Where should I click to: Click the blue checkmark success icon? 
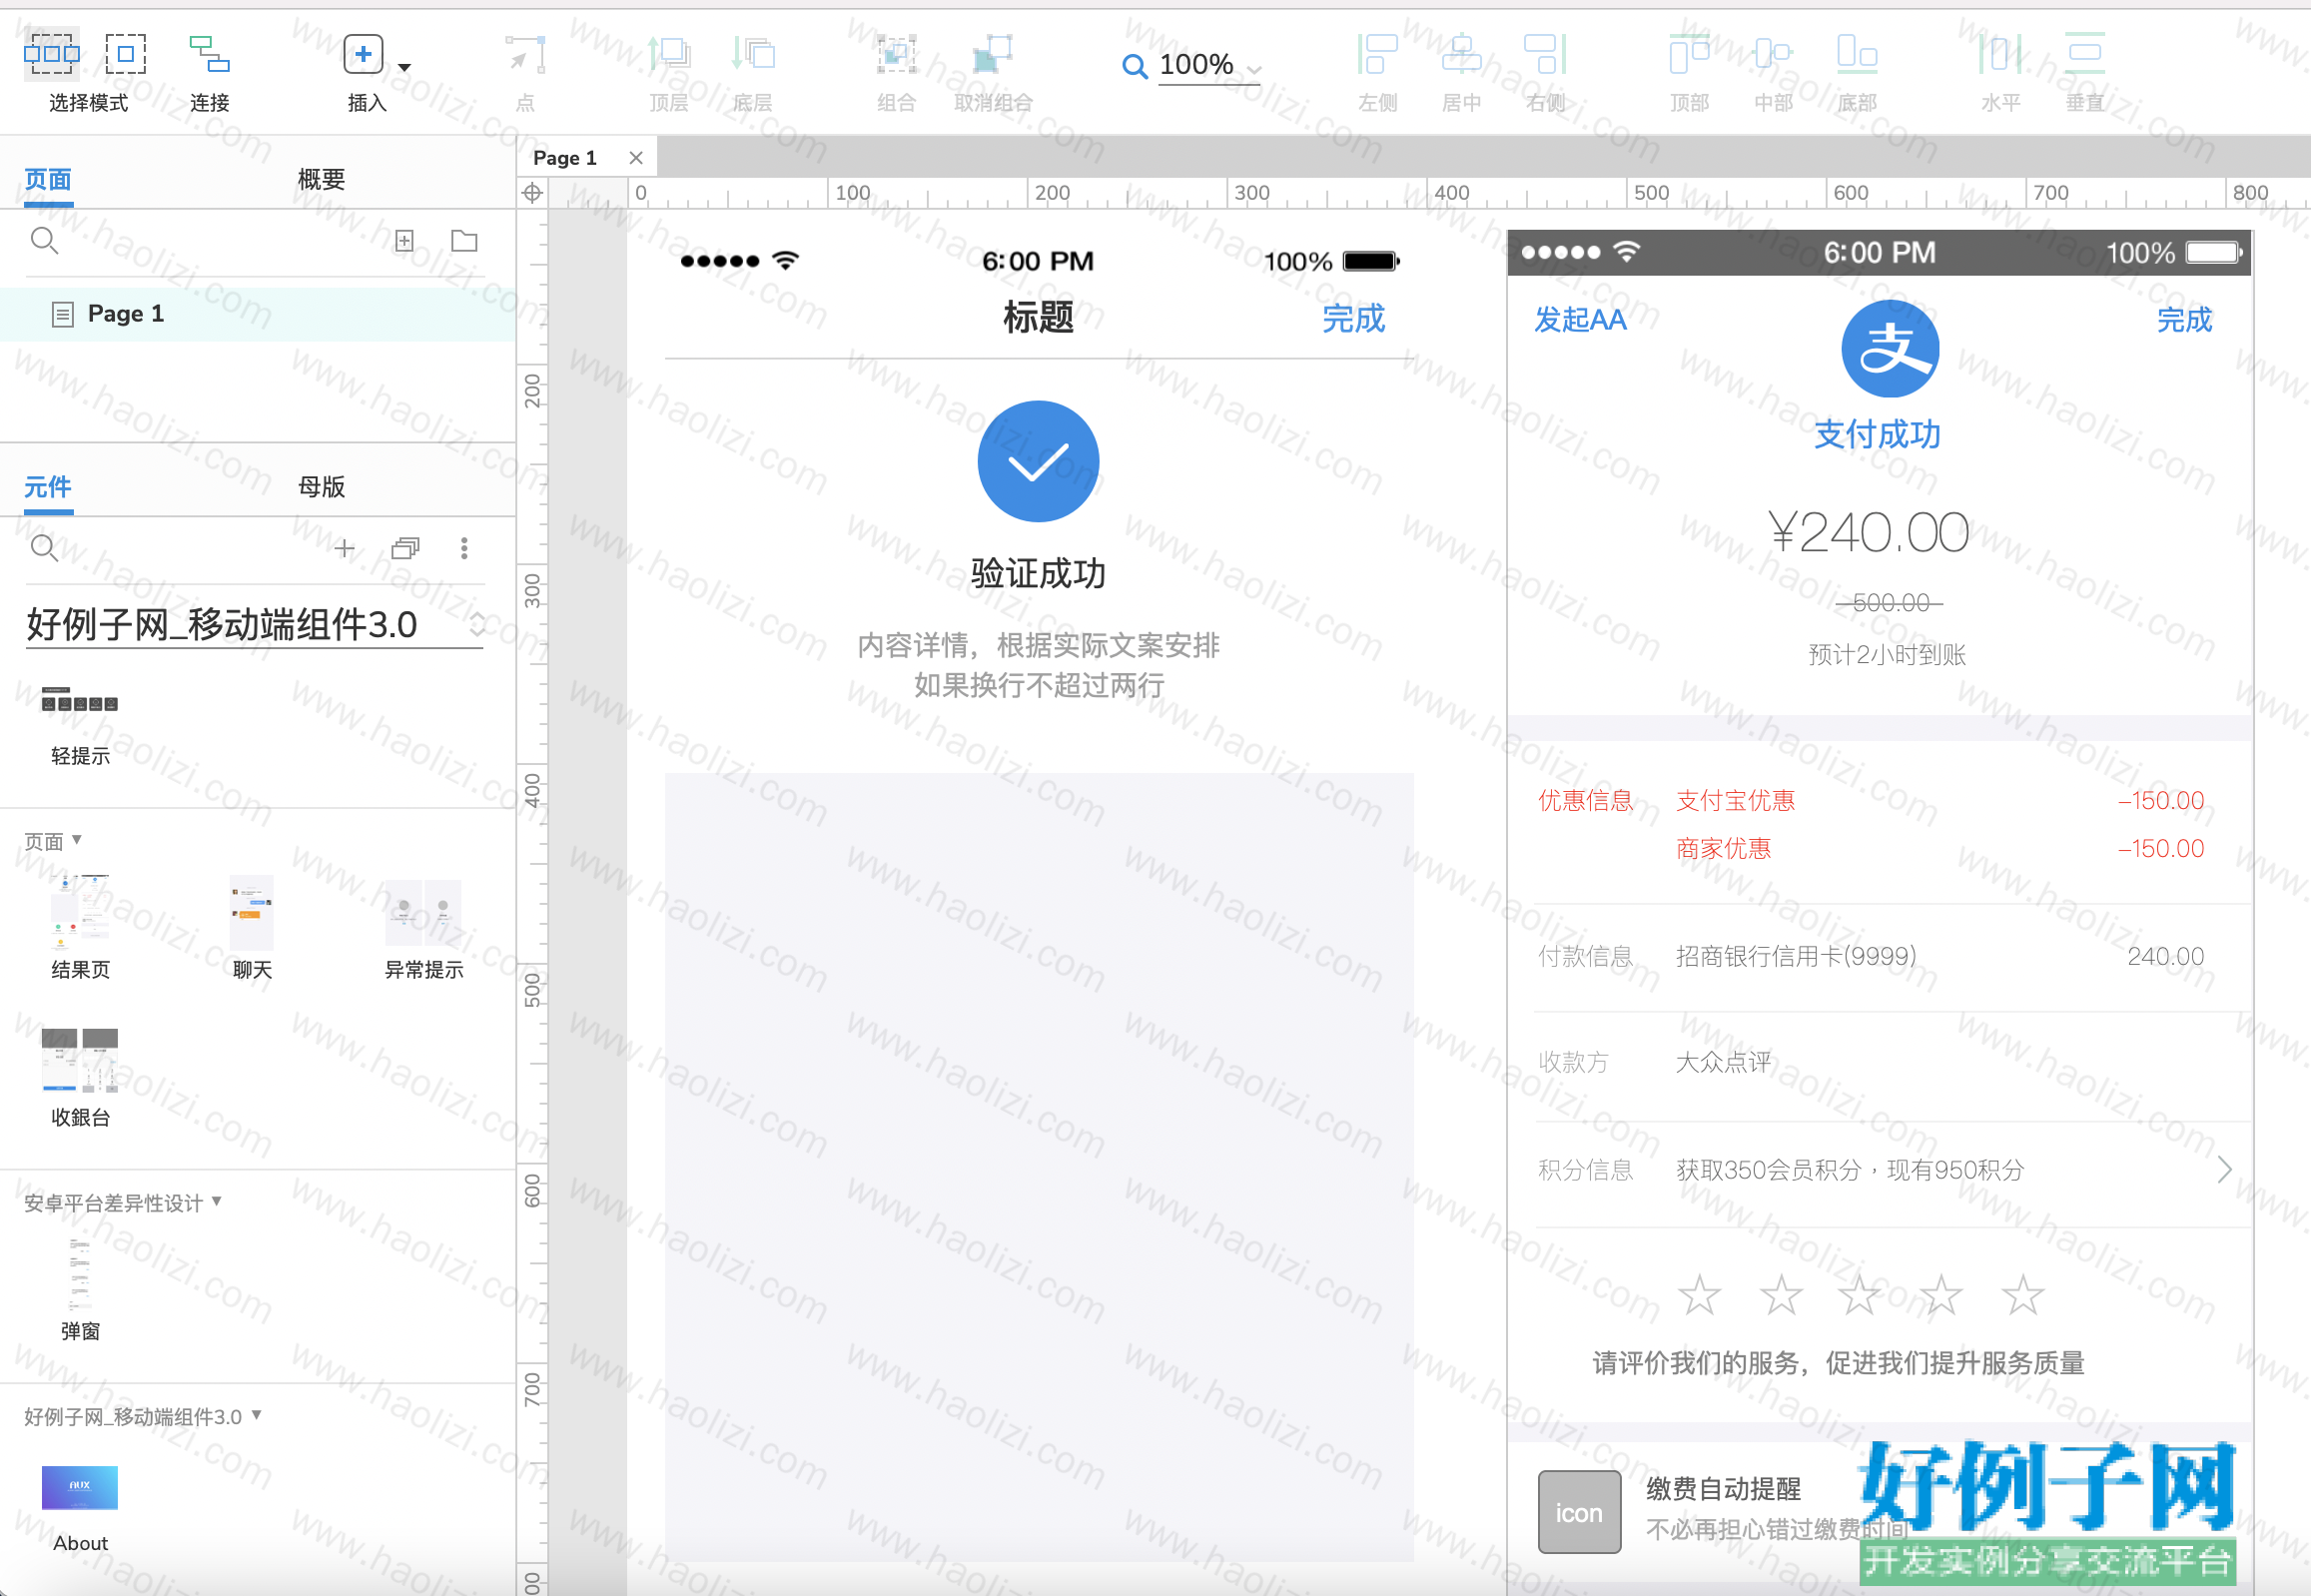click(1038, 461)
